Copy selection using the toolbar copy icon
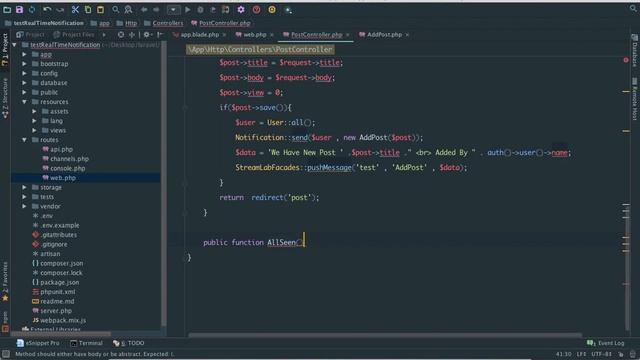 [88, 9]
